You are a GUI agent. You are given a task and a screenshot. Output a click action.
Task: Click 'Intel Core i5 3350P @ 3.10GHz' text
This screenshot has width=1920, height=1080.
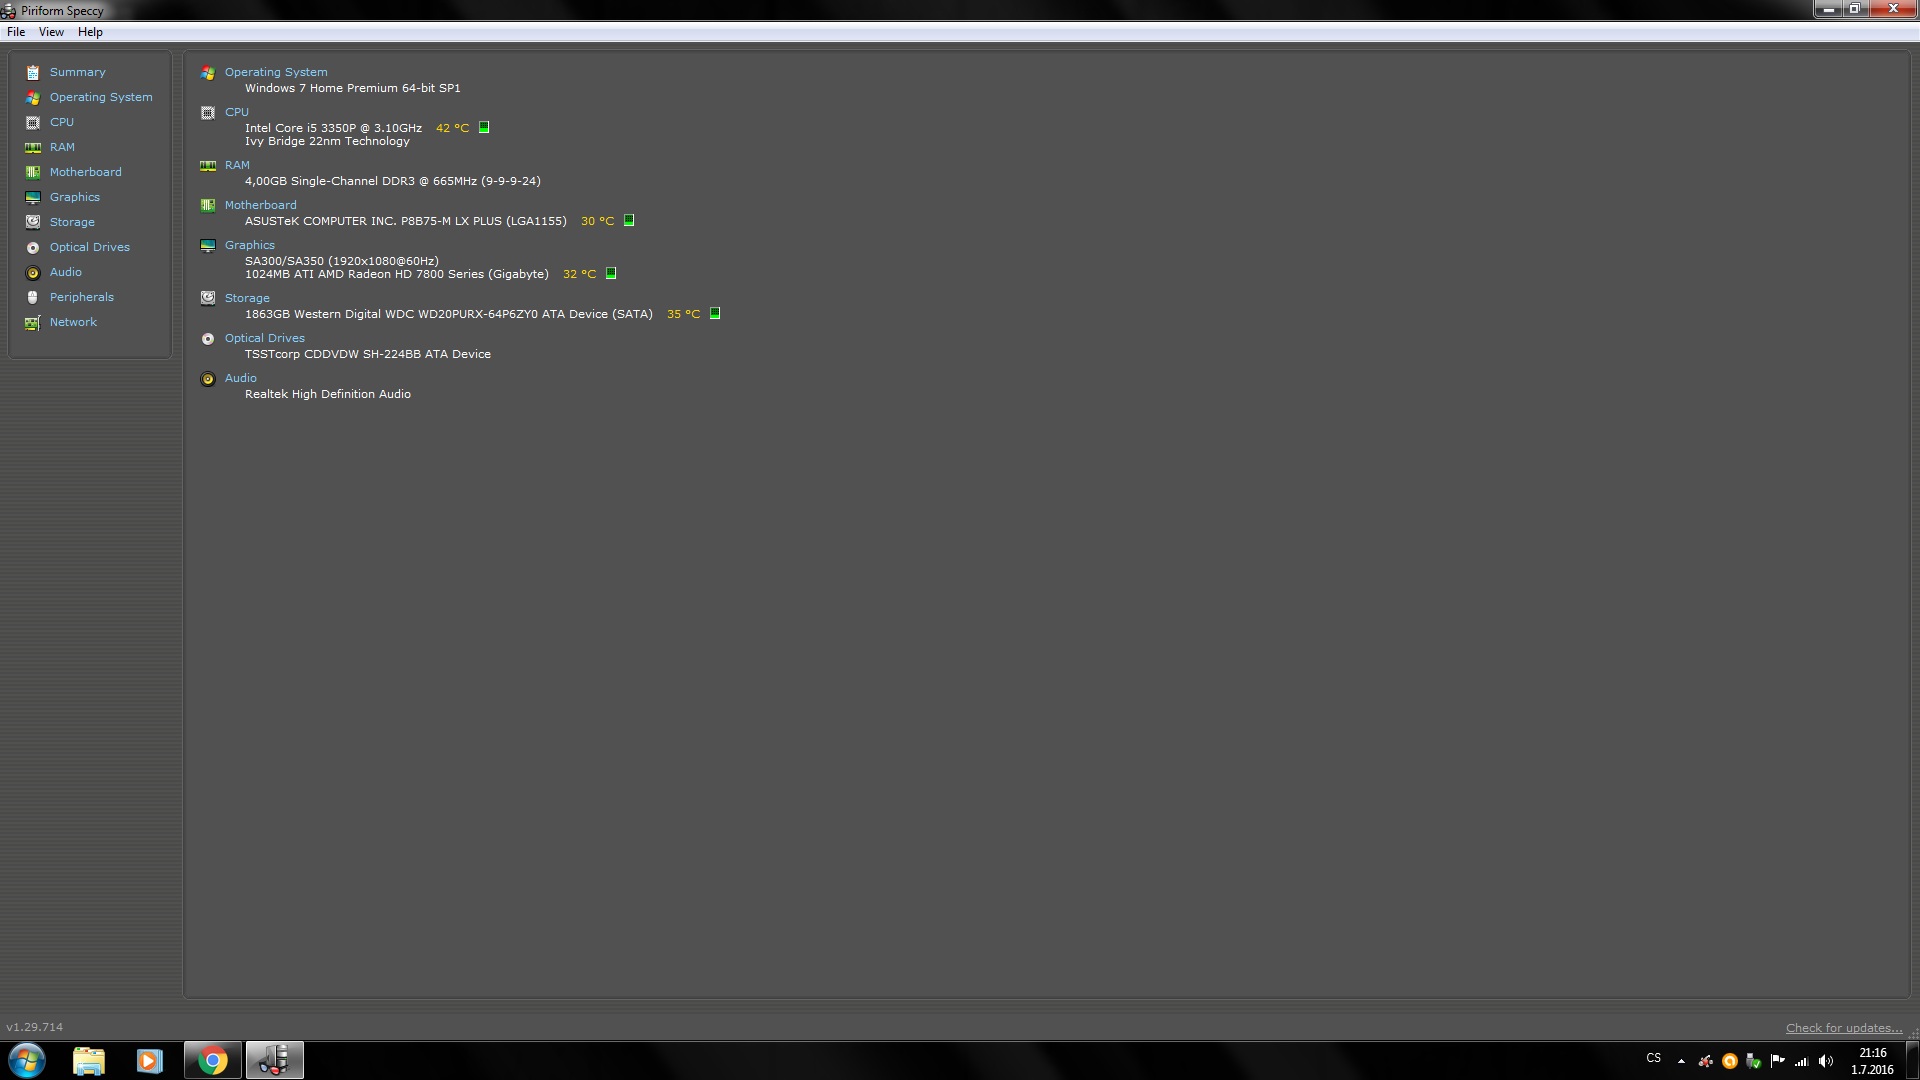pyautogui.click(x=333, y=128)
